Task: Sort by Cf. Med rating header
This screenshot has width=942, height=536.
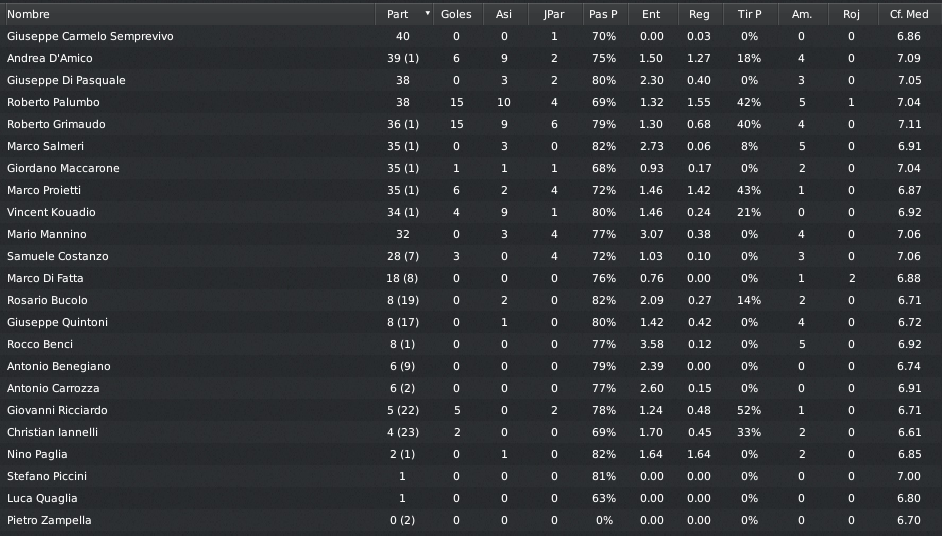Action: 909,14
